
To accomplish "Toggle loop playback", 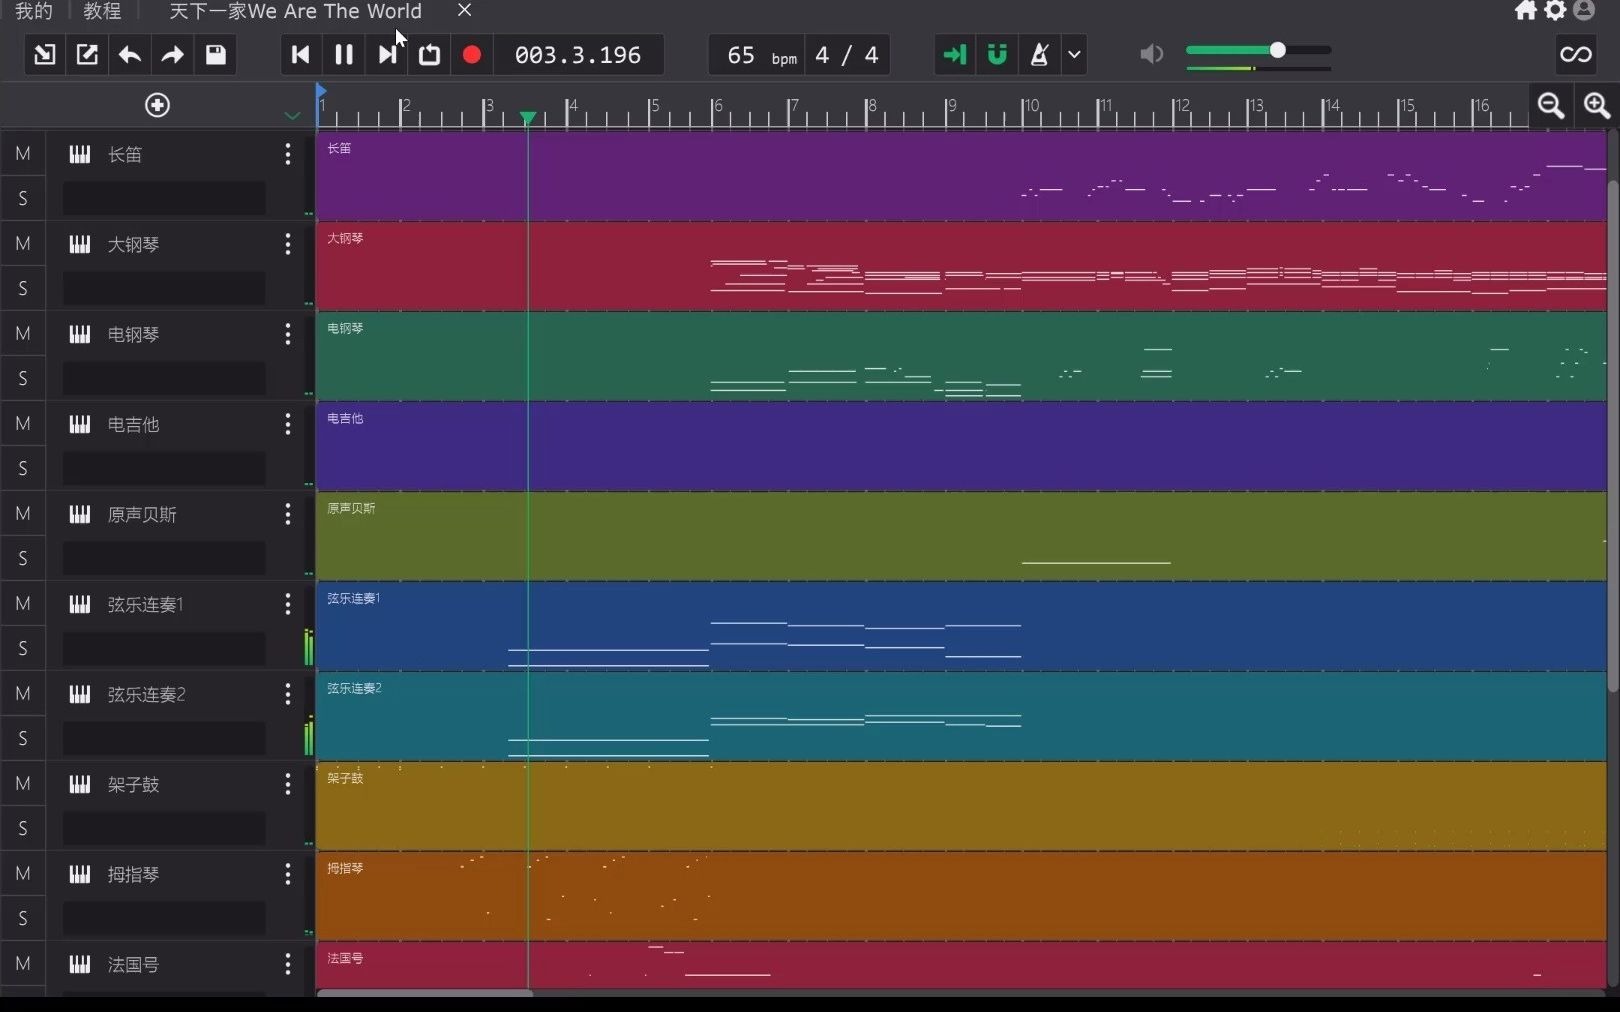I will pos(429,55).
